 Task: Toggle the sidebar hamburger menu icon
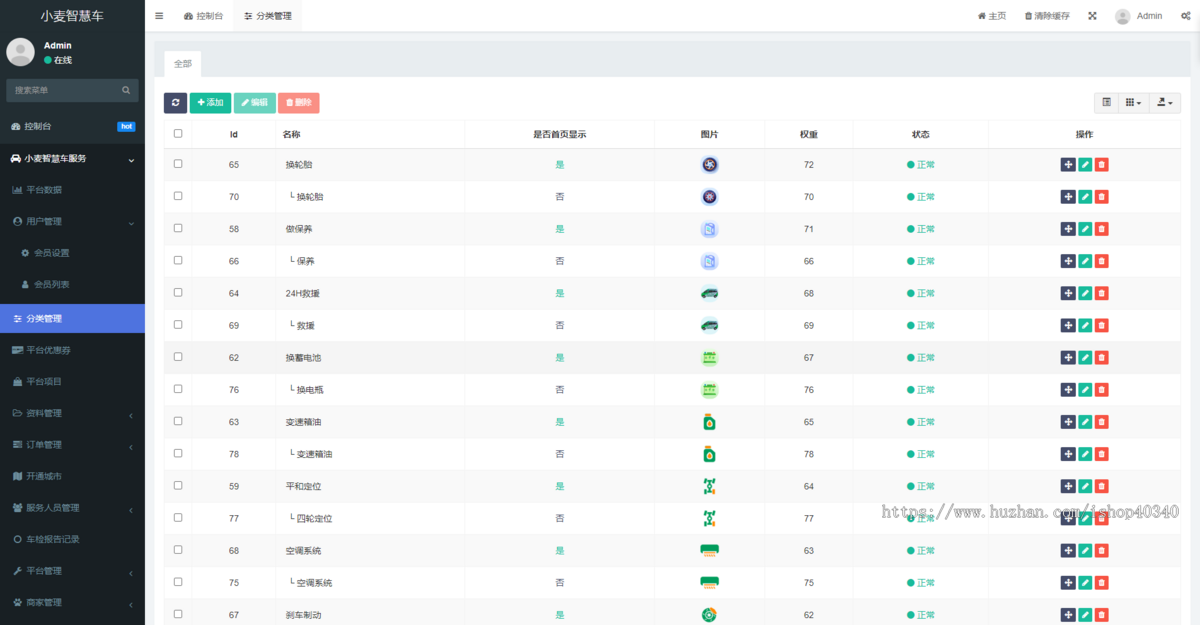pos(159,16)
